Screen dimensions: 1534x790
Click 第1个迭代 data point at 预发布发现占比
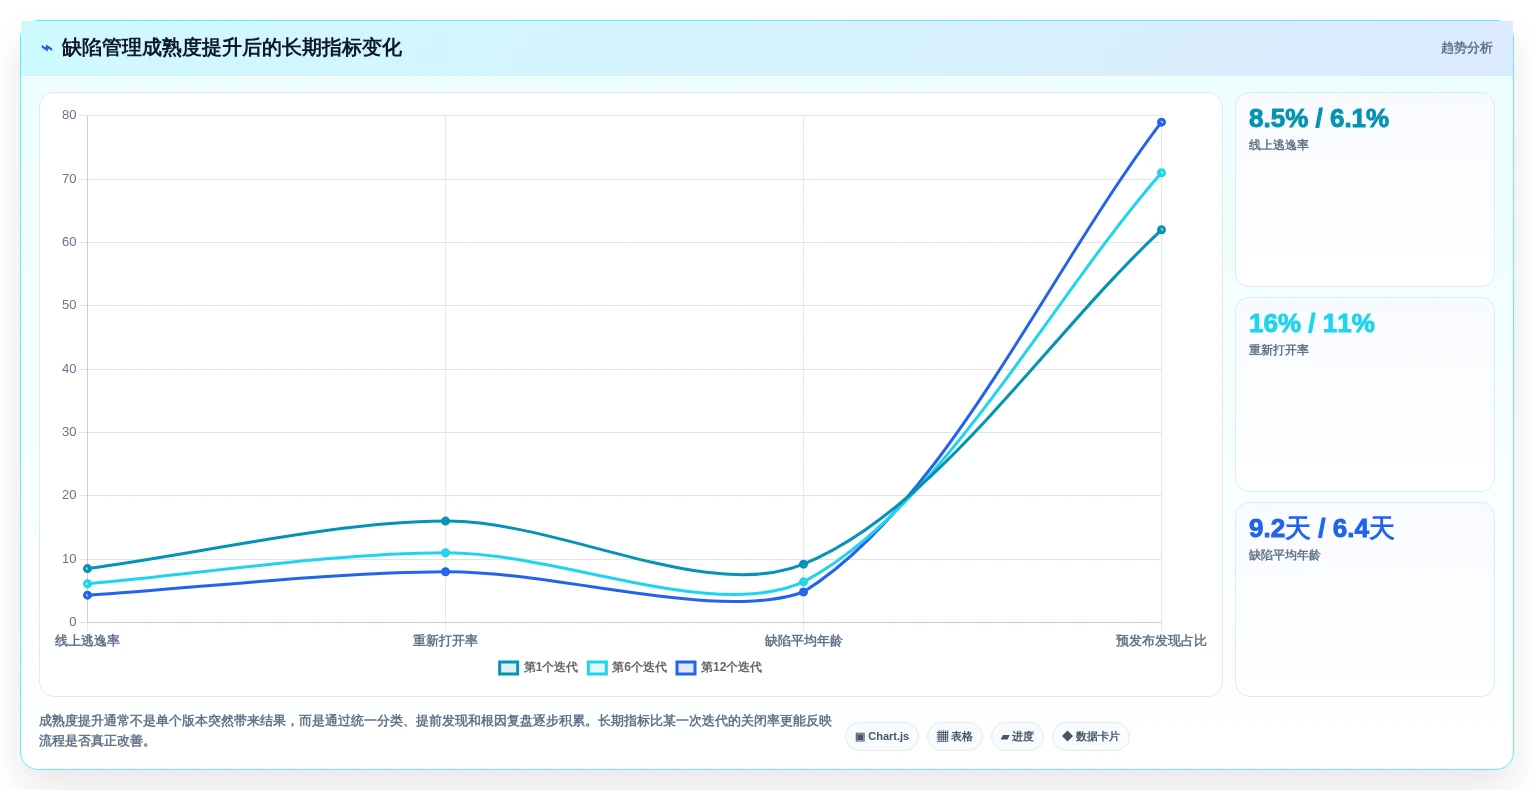[1161, 230]
